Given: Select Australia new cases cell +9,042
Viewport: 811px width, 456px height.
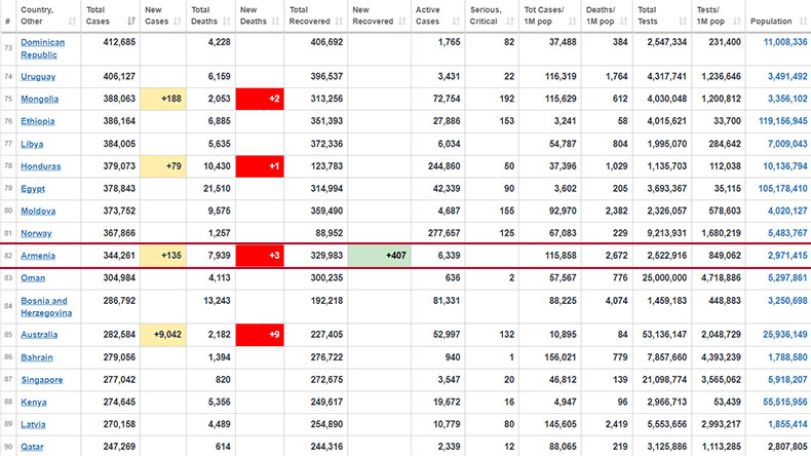Looking at the screenshot, I should click(x=163, y=335).
